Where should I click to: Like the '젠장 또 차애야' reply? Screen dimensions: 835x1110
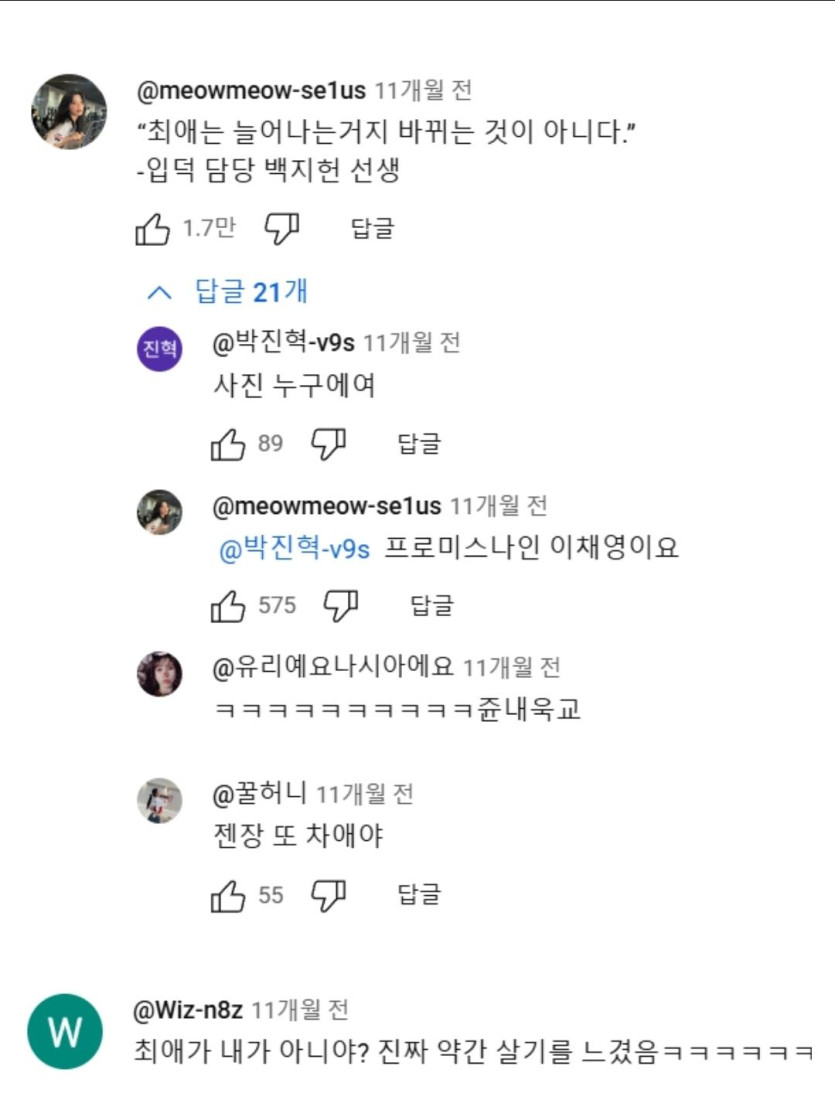(x=229, y=895)
